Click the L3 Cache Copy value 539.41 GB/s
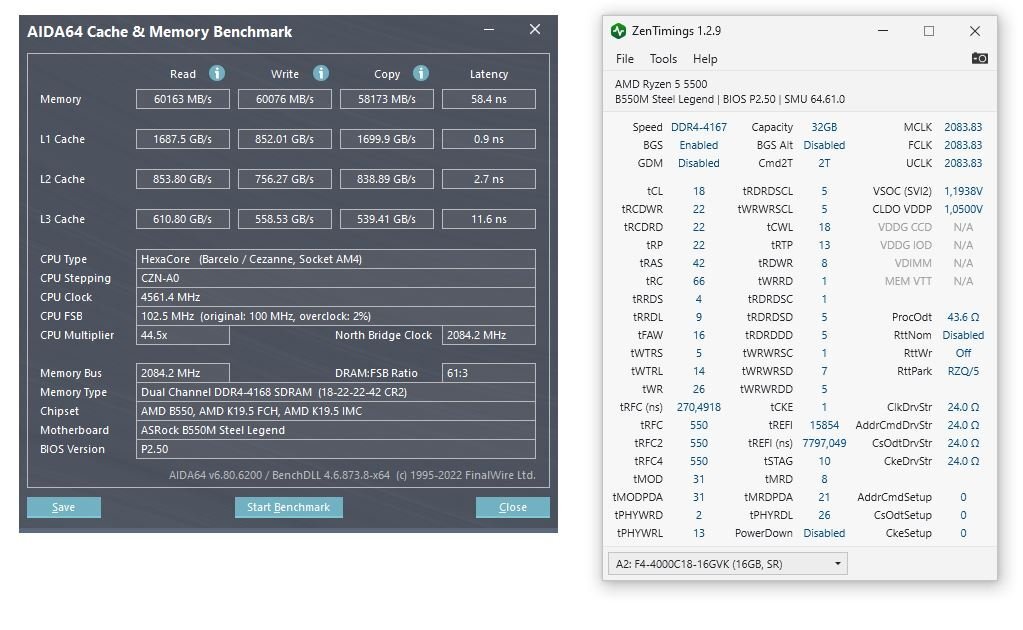 click(387, 219)
